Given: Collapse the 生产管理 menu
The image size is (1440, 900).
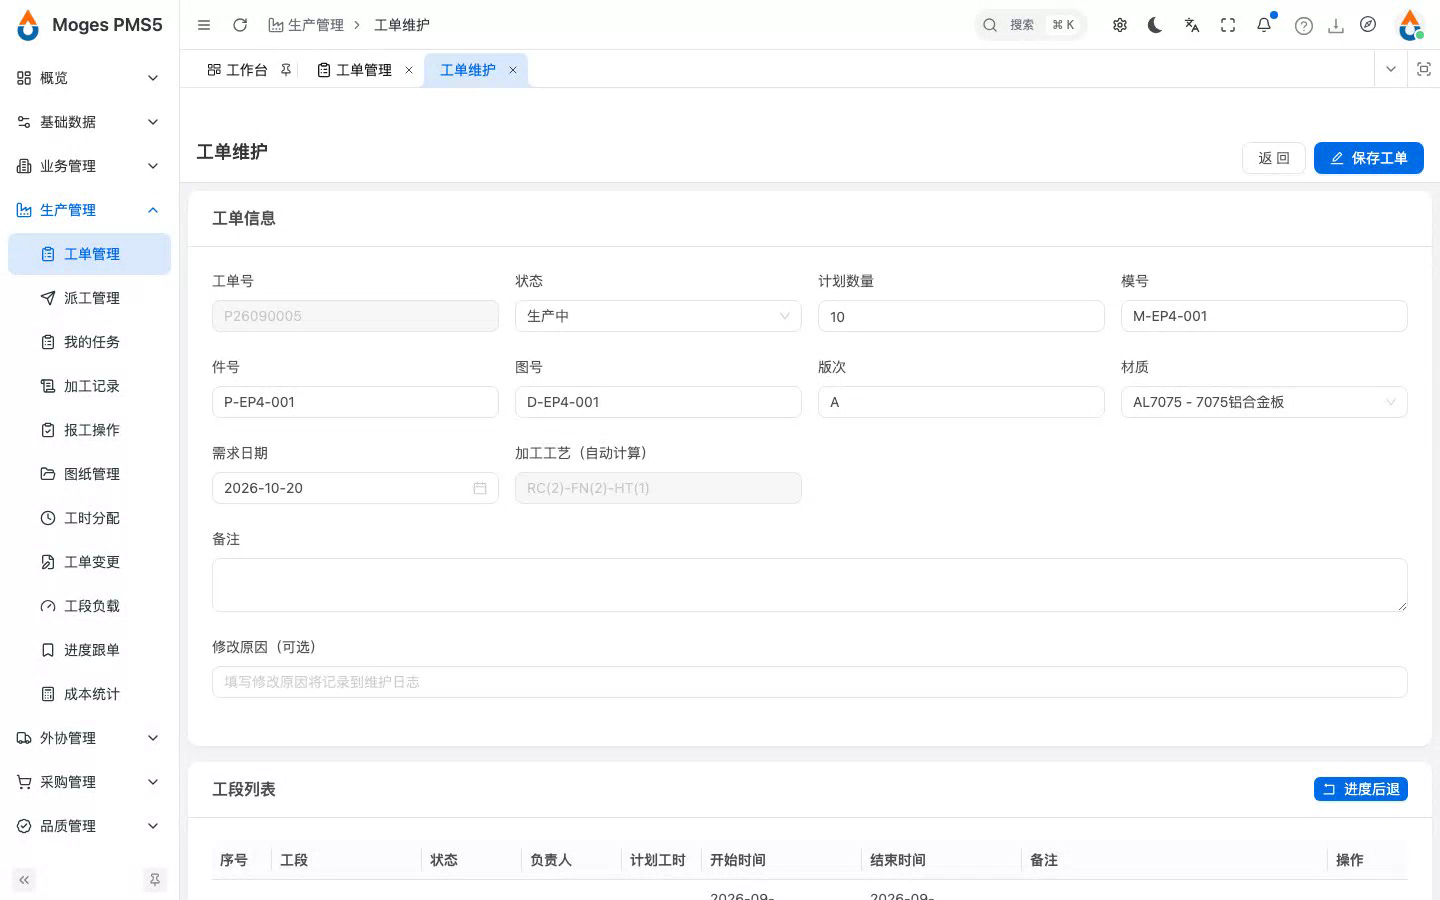Looking at the screenshot, I should 89,210.
